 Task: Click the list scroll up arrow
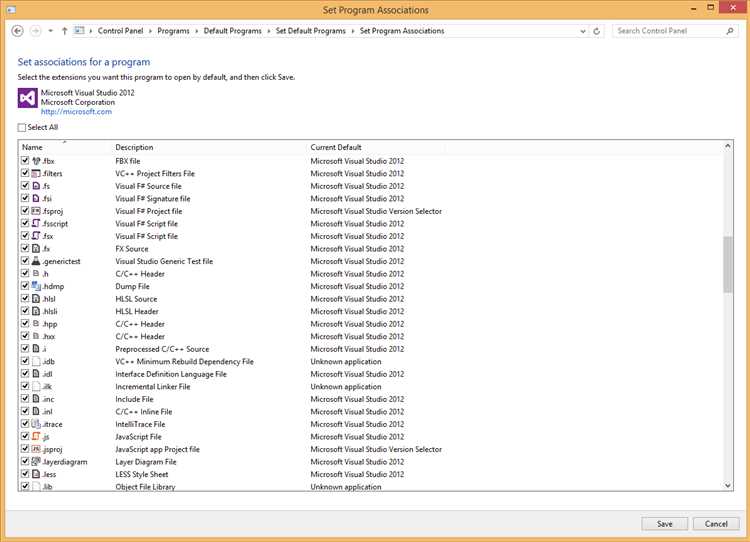point(728,146)
